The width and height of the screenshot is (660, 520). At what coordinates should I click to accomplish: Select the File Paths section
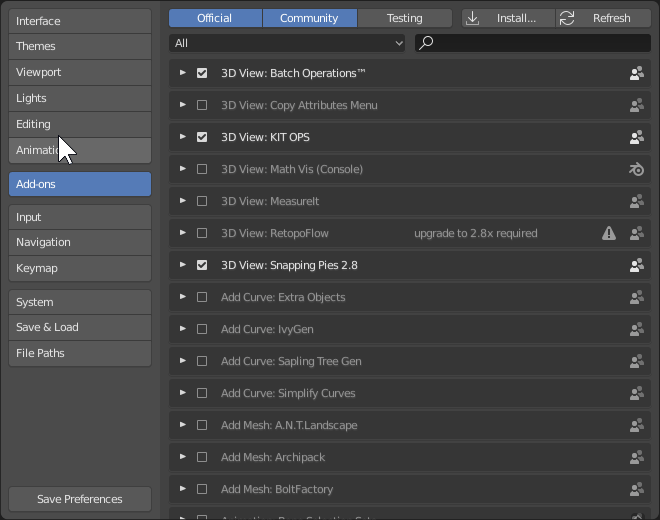click(80, 353)
